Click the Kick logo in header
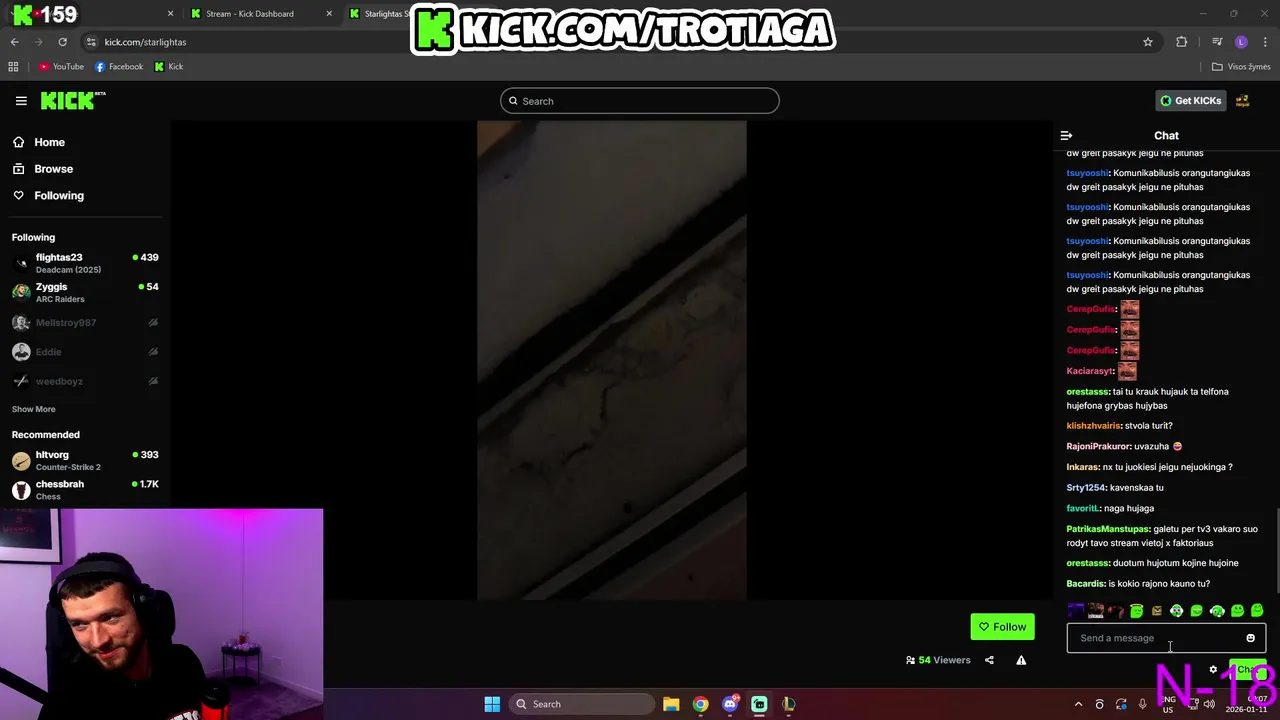Image resolution: width=1280 pixels, height=720 pixels. pos(72,100)
